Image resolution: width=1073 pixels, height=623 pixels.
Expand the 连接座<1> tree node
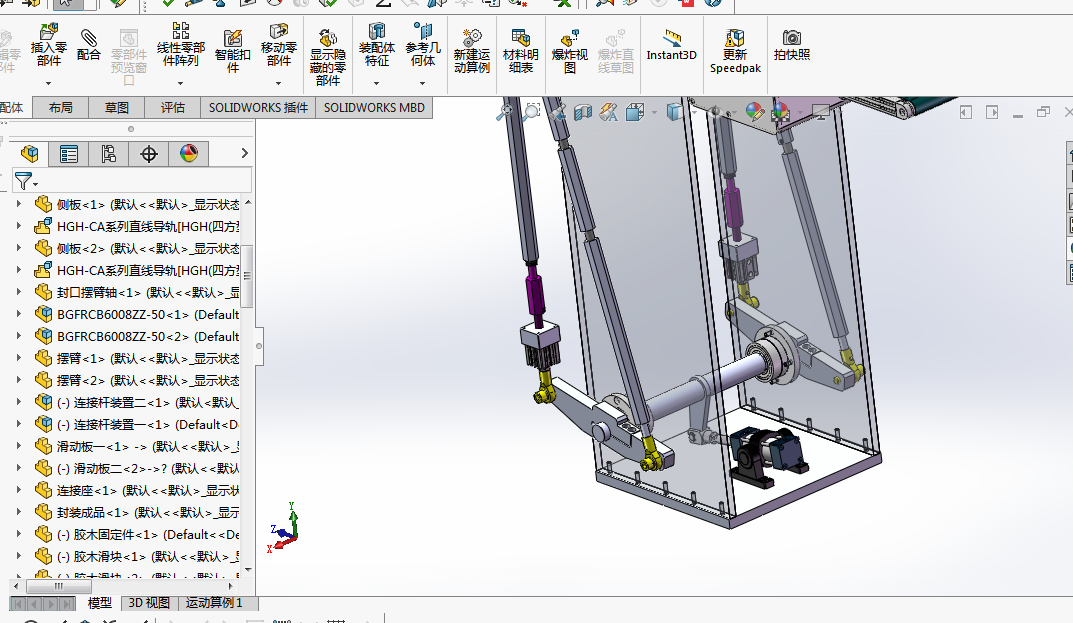point(19,490)
